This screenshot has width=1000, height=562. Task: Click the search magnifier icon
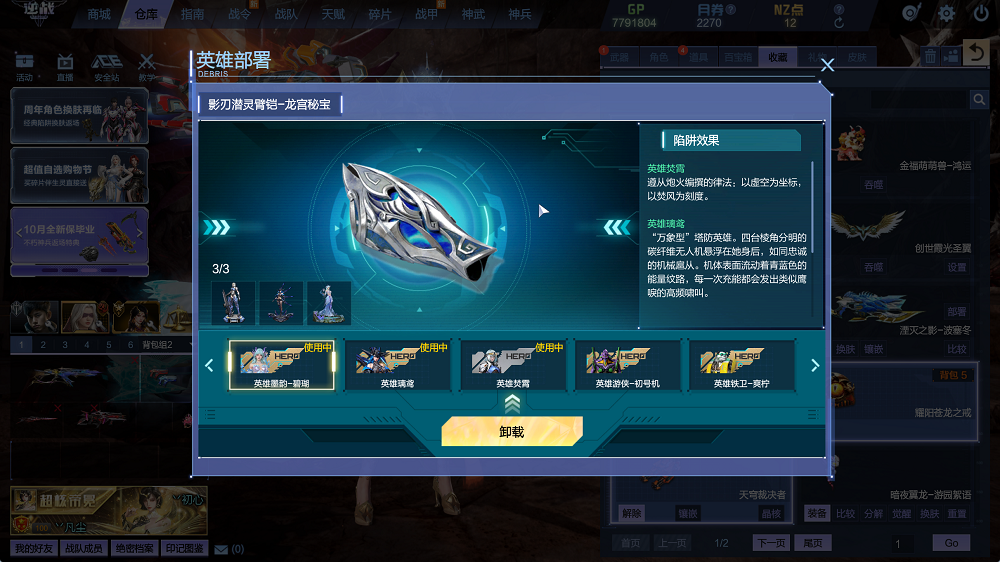pos(979,100)
